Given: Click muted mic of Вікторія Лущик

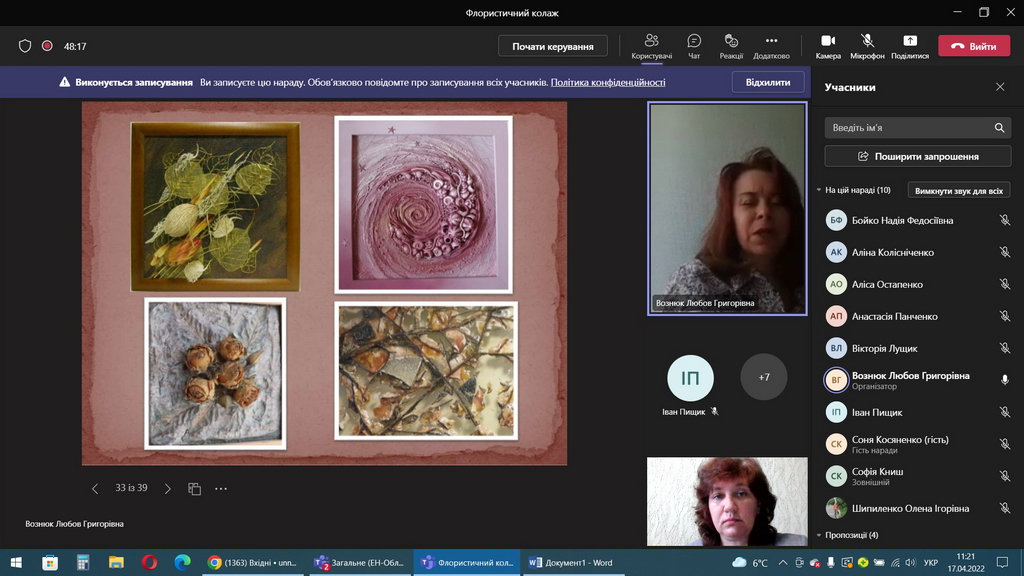Looking at the screenshot, I should (x=1004, y=348).
